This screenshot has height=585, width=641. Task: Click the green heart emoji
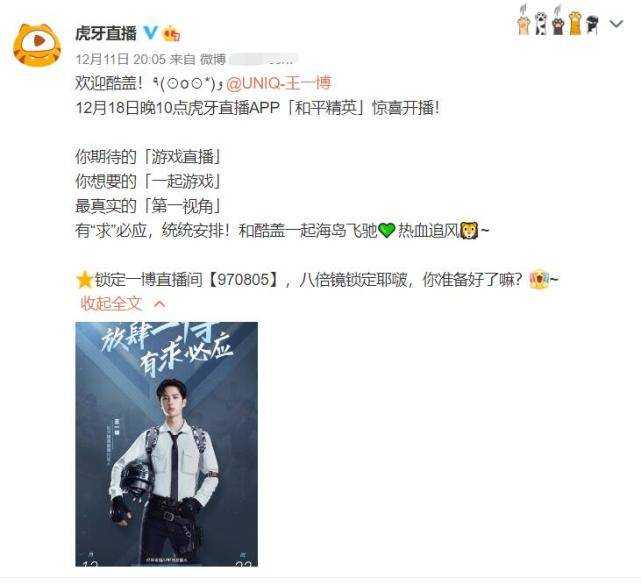[386, 230]
